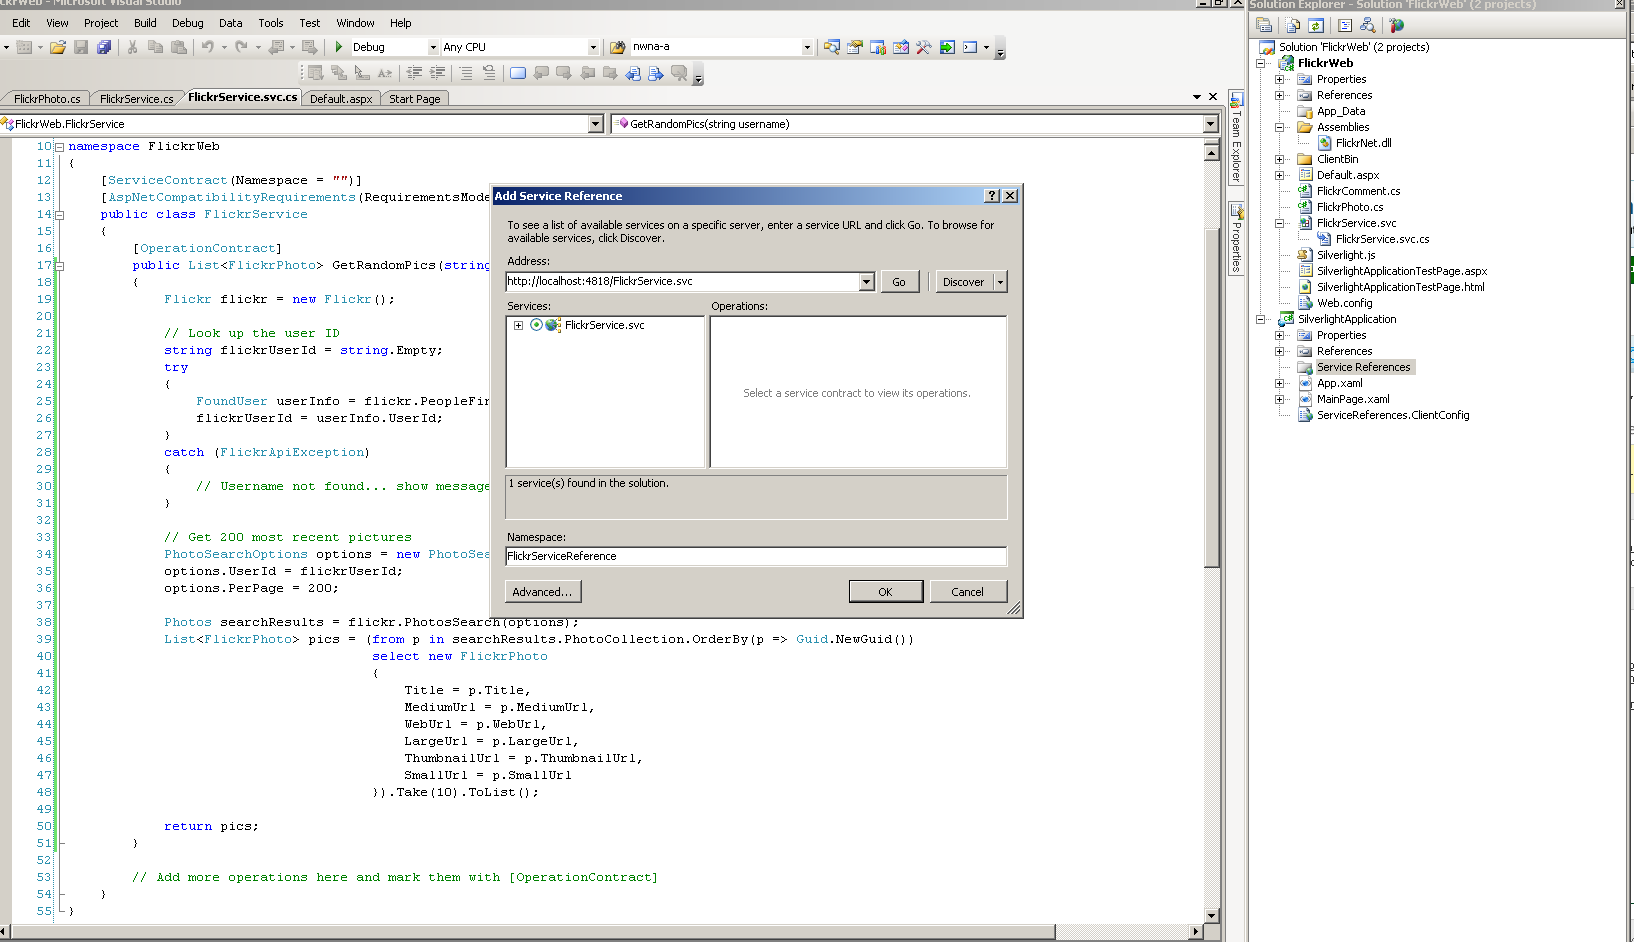Image resolution: width=1634 pixels, height=942 pixels.
Task: Collapse the FlickrWeb project node
Action: (1260, 63)
